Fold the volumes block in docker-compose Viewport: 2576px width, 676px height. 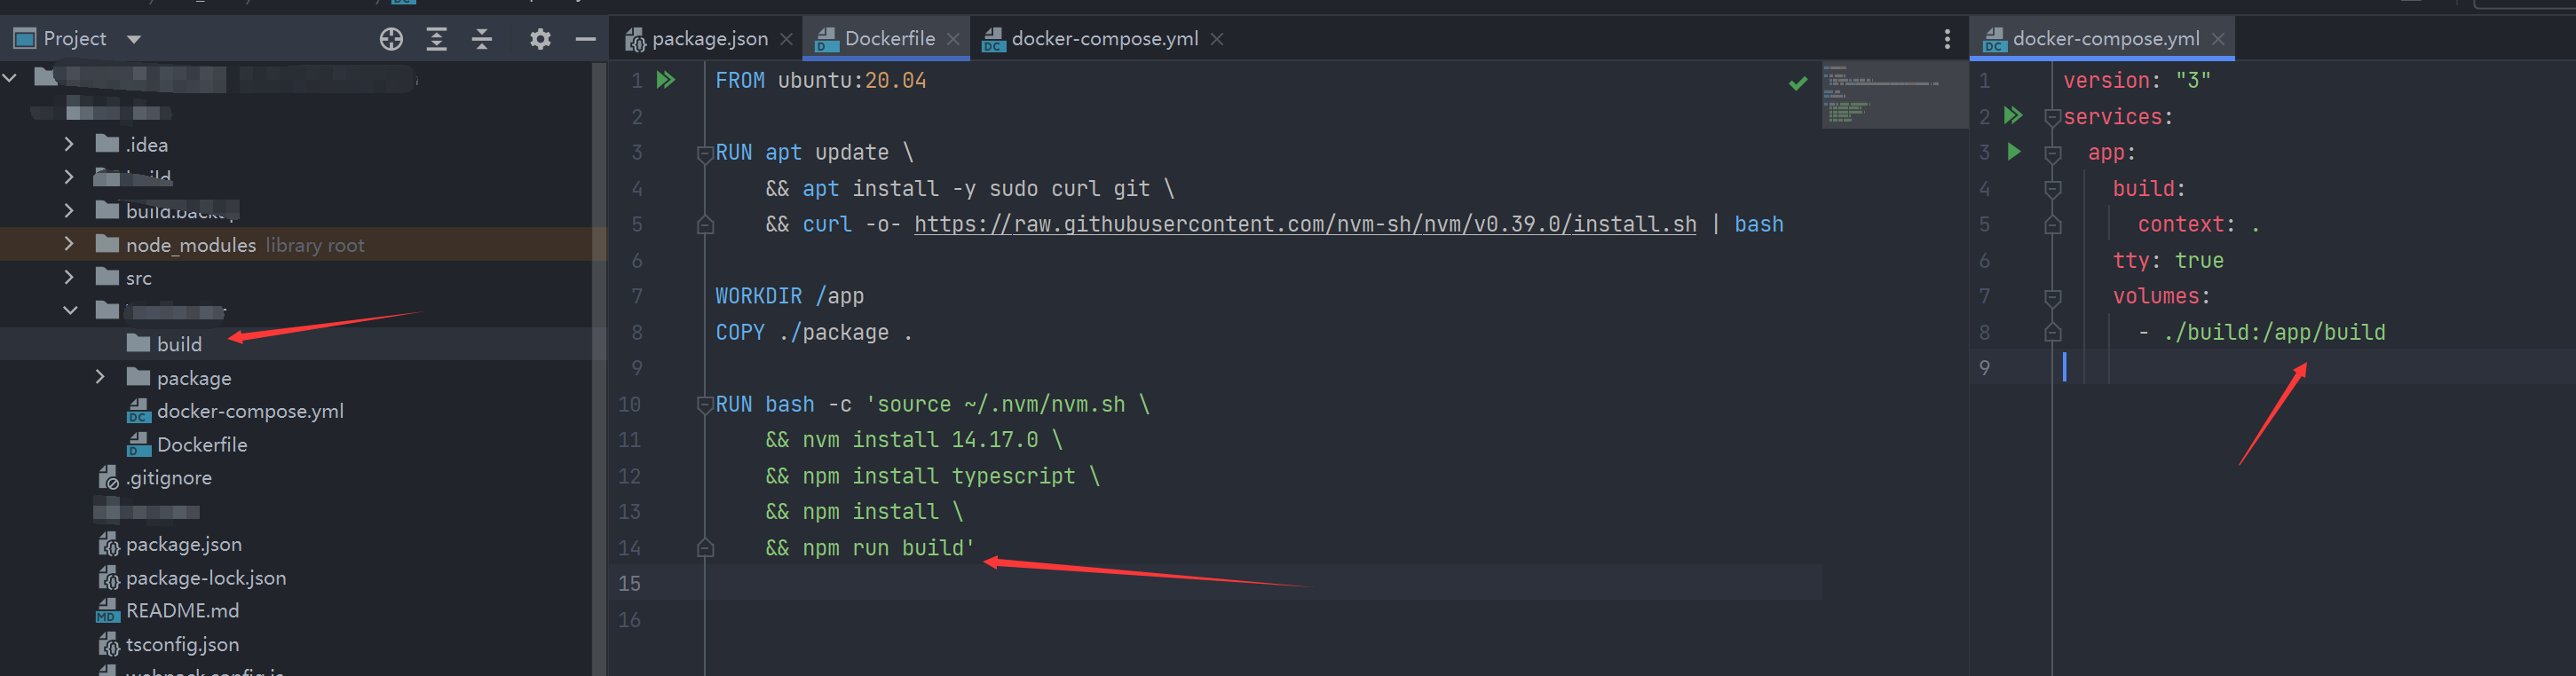(x=2052, y=297)
